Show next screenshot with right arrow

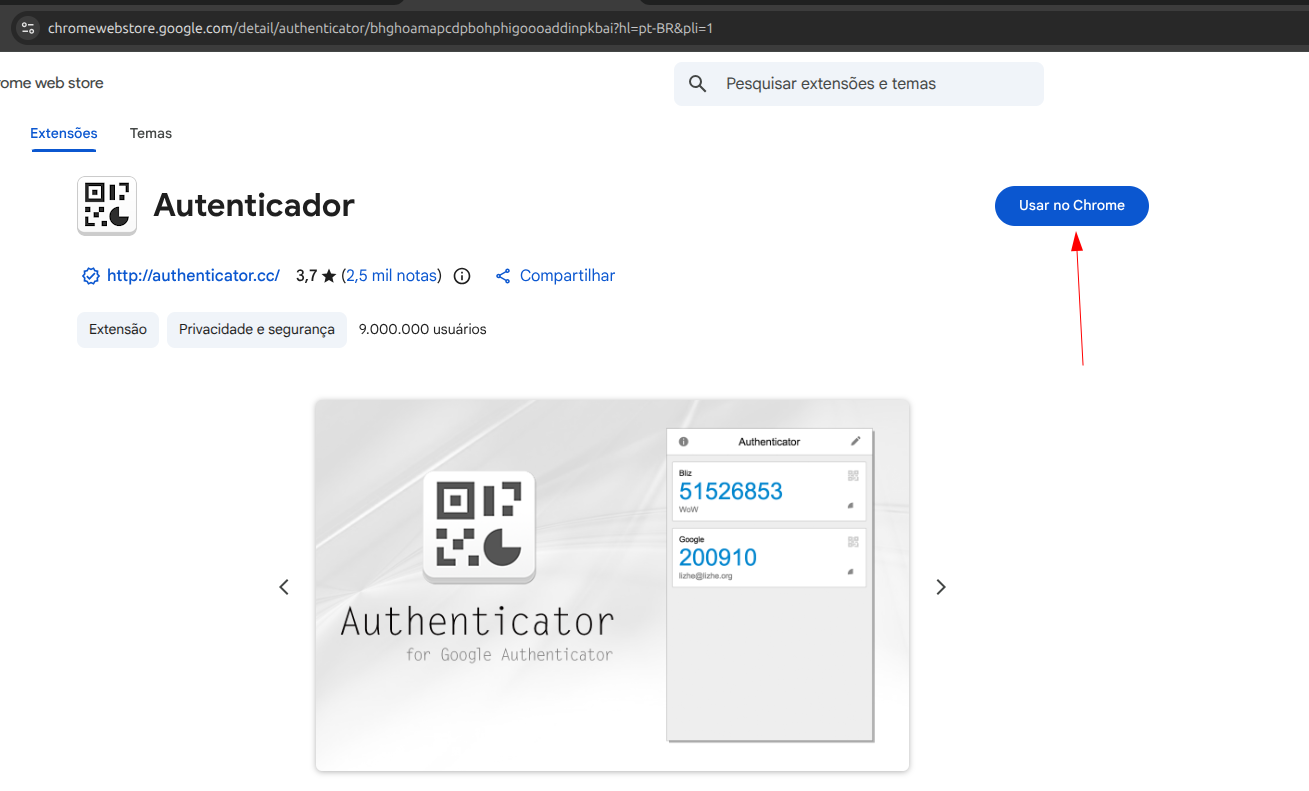940,587
